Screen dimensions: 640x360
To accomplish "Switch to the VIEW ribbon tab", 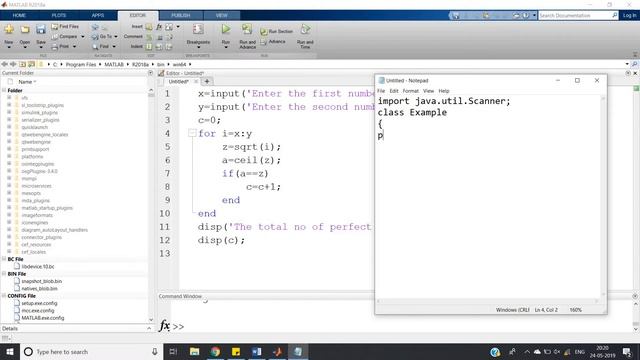I will tap(222, 15).
